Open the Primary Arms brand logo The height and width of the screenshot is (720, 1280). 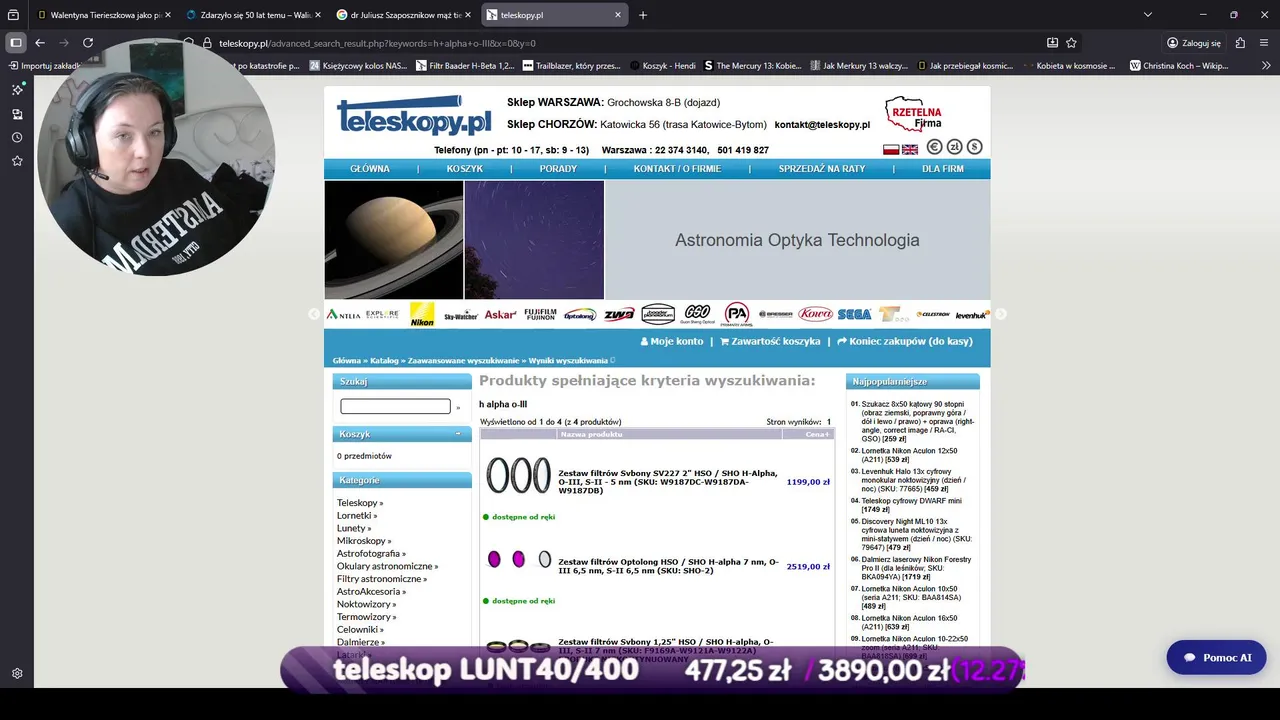737,314
